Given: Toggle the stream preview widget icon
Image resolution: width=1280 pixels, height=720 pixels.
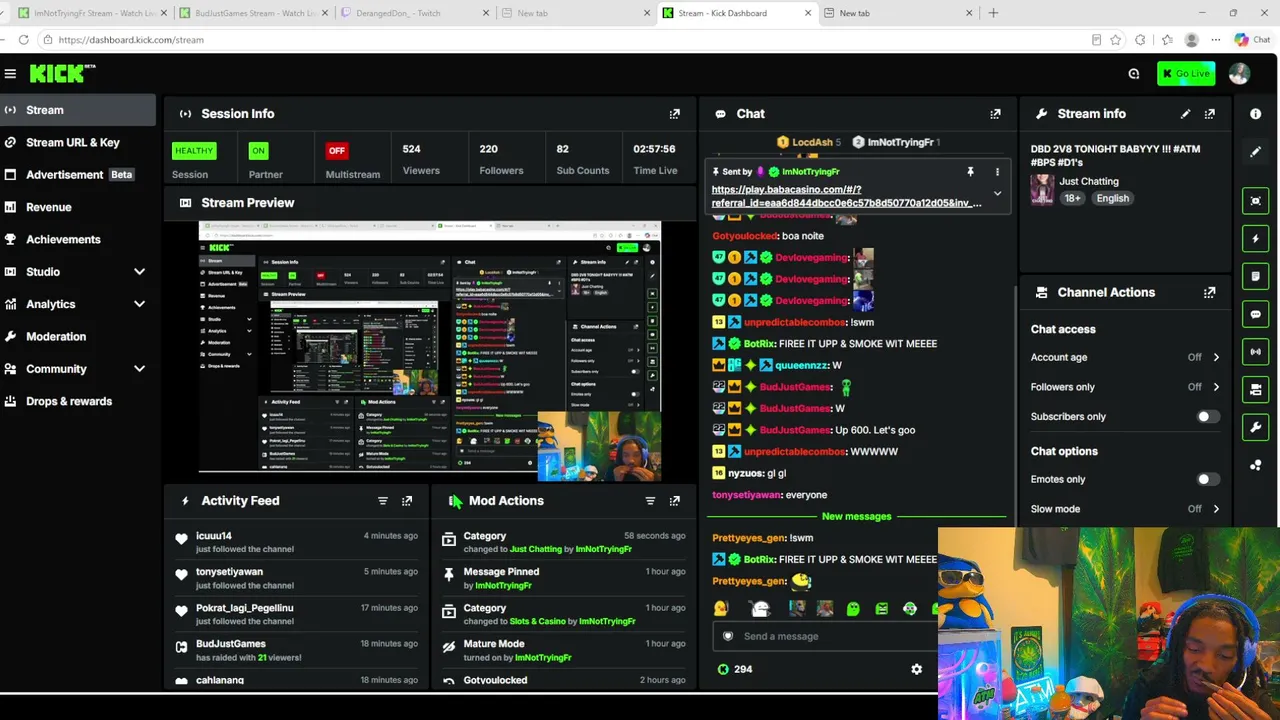Looking at the screenshot, I should tap(1256, 201).
